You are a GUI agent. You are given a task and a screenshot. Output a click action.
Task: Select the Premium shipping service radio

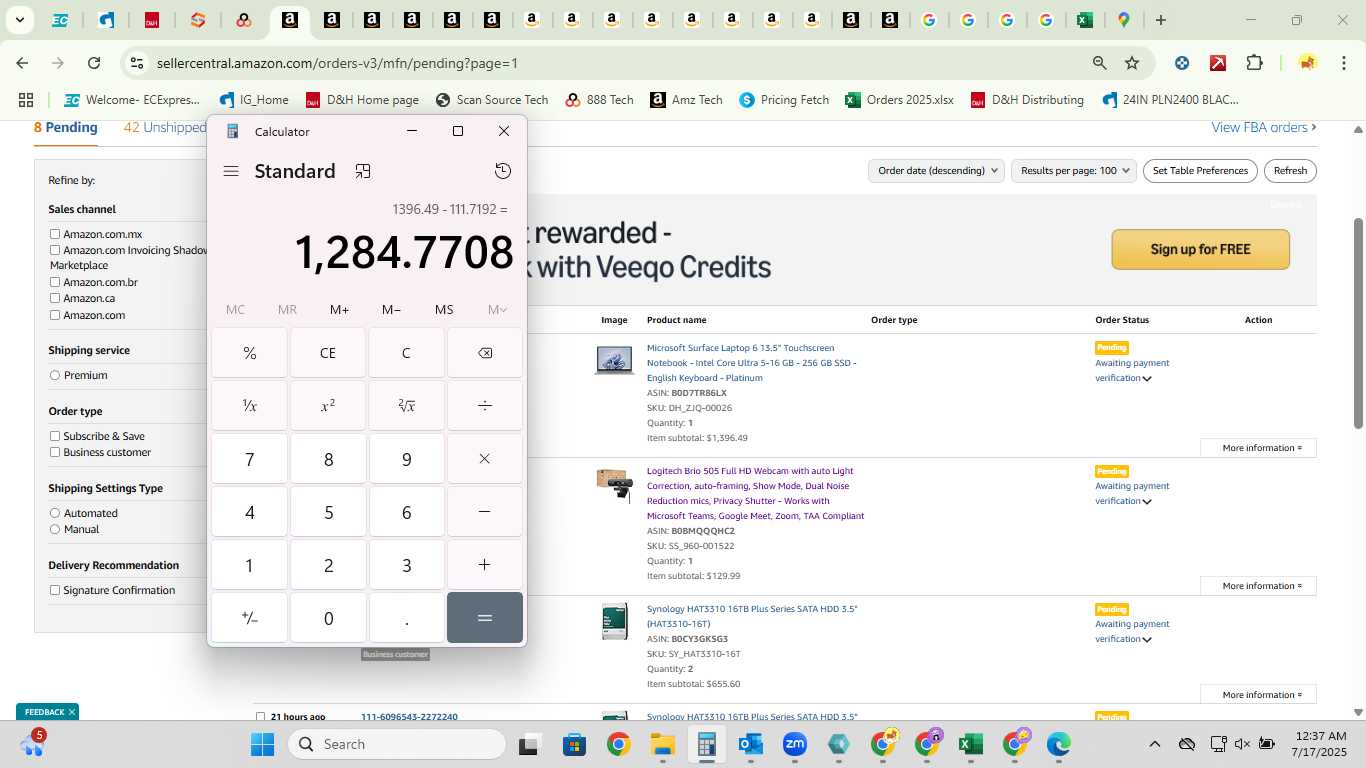[x=55, y=375]
